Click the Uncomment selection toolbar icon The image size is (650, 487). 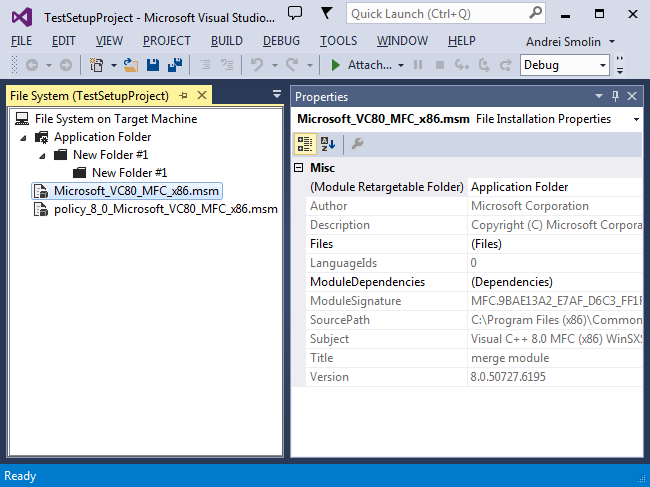(227, 65)
